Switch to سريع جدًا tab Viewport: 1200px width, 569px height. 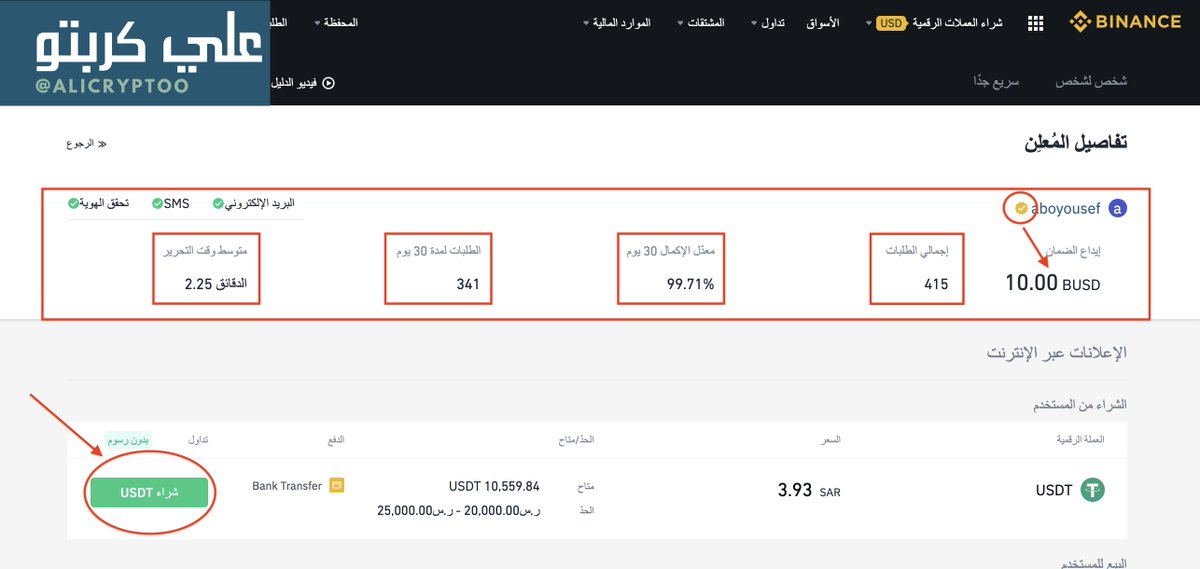click(x=996, y=81)
